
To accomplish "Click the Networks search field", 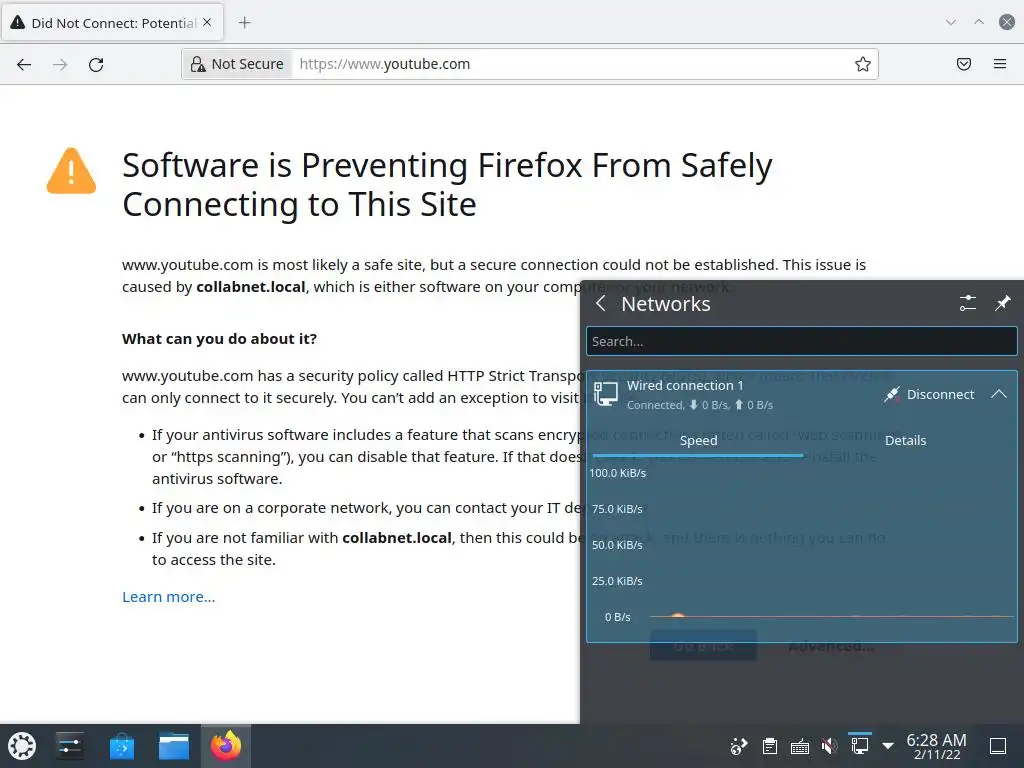I will pyautogui.click(x=801, y=341).
